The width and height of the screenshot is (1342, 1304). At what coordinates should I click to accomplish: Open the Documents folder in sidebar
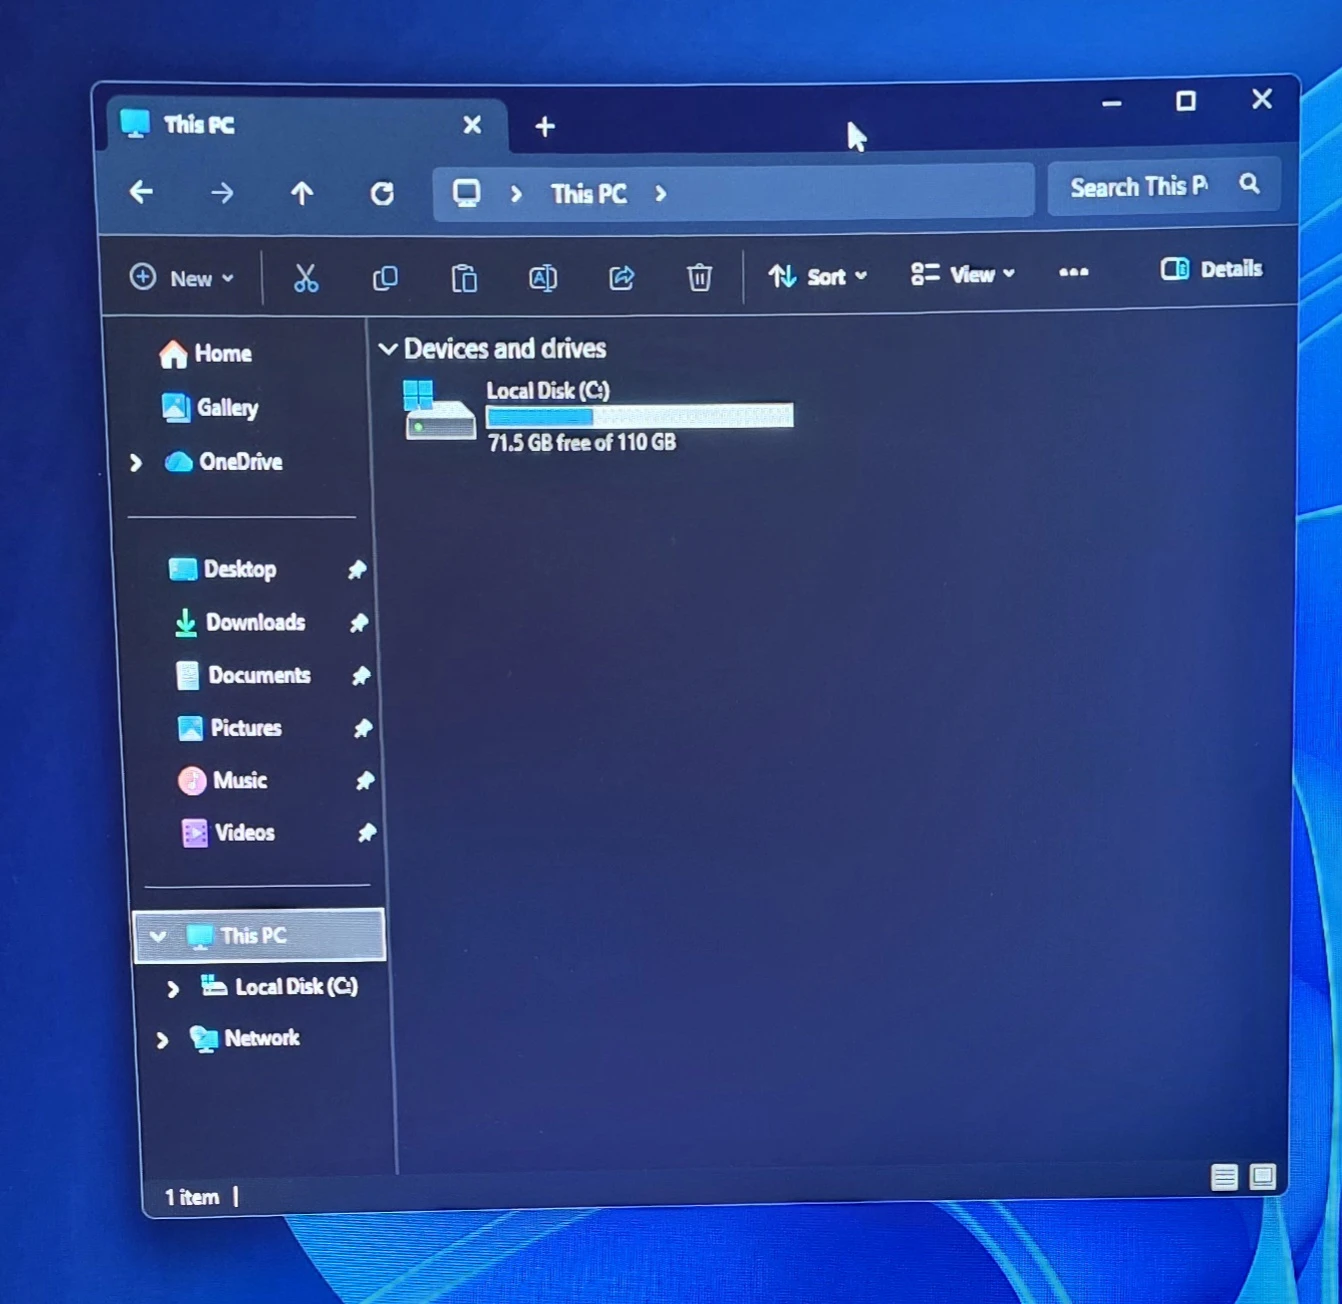pyautogui.click(x=244, y=675)
